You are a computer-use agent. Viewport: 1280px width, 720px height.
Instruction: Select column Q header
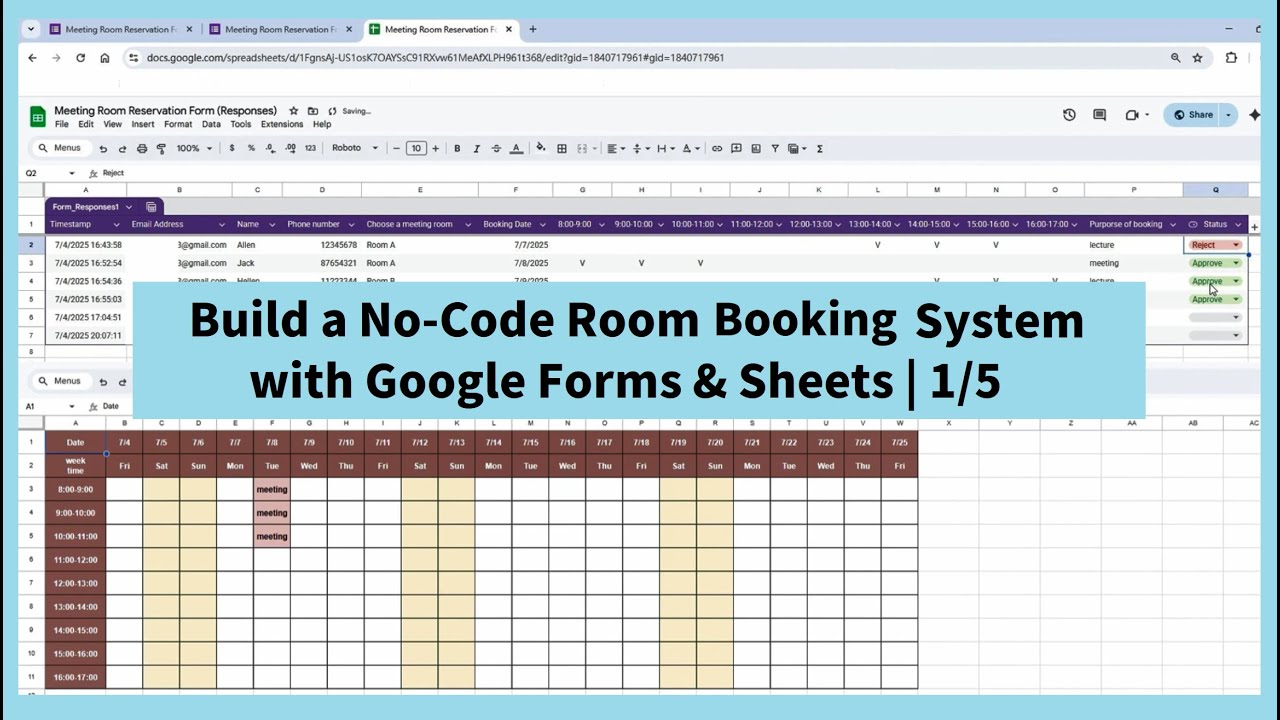click(x=1215, y=190)
